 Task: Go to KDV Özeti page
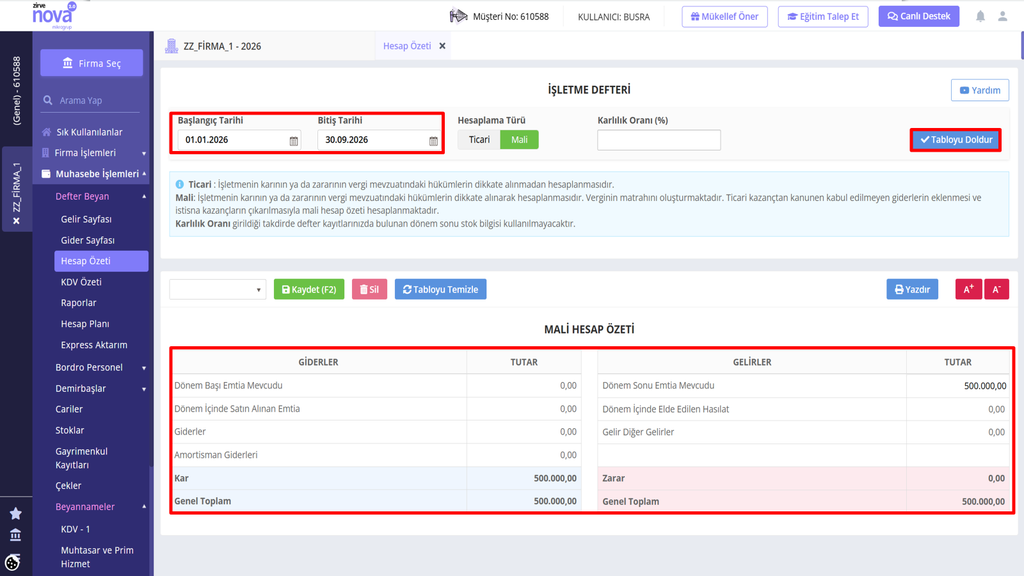(81, 282)
